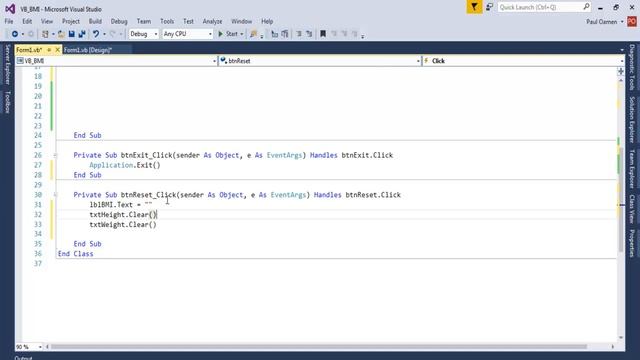Image resolution: width=640 pixels, height=360 pixels.
Task: Click the Undo arrow icon
Action: tap(96, 34)
